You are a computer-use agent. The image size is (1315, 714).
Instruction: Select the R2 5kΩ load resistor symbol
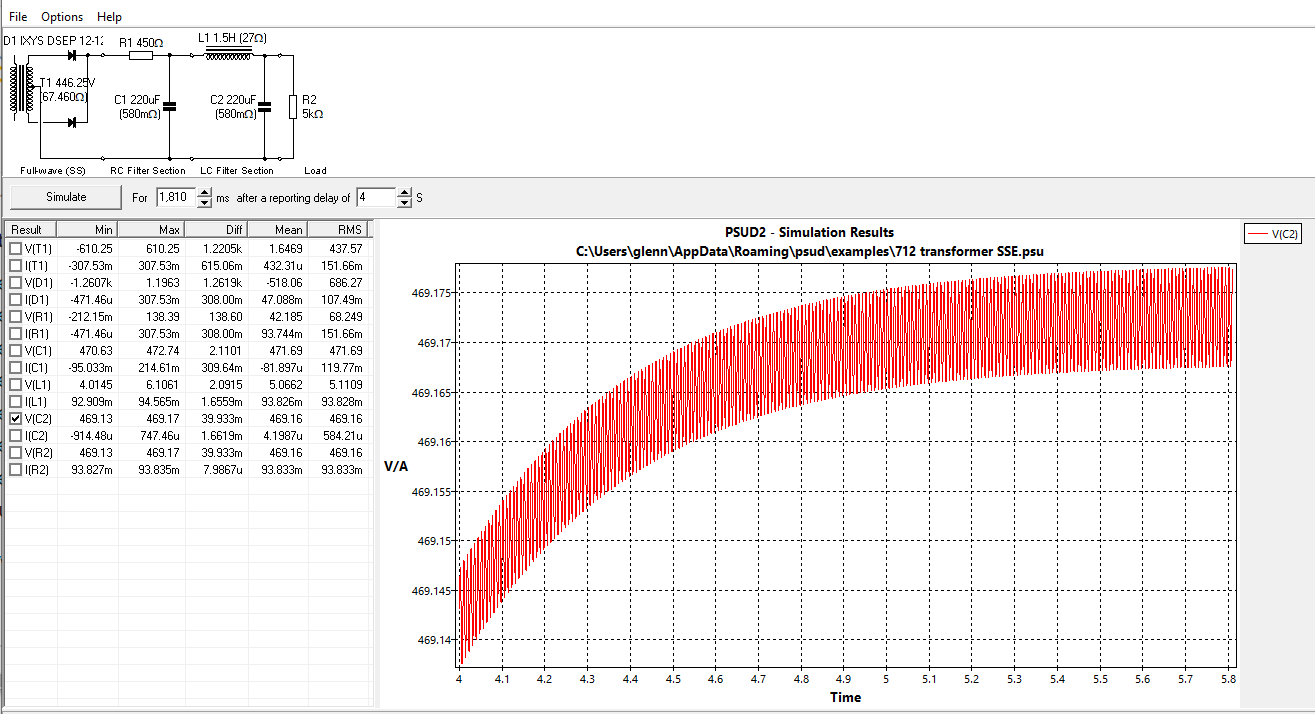(292, 106)
